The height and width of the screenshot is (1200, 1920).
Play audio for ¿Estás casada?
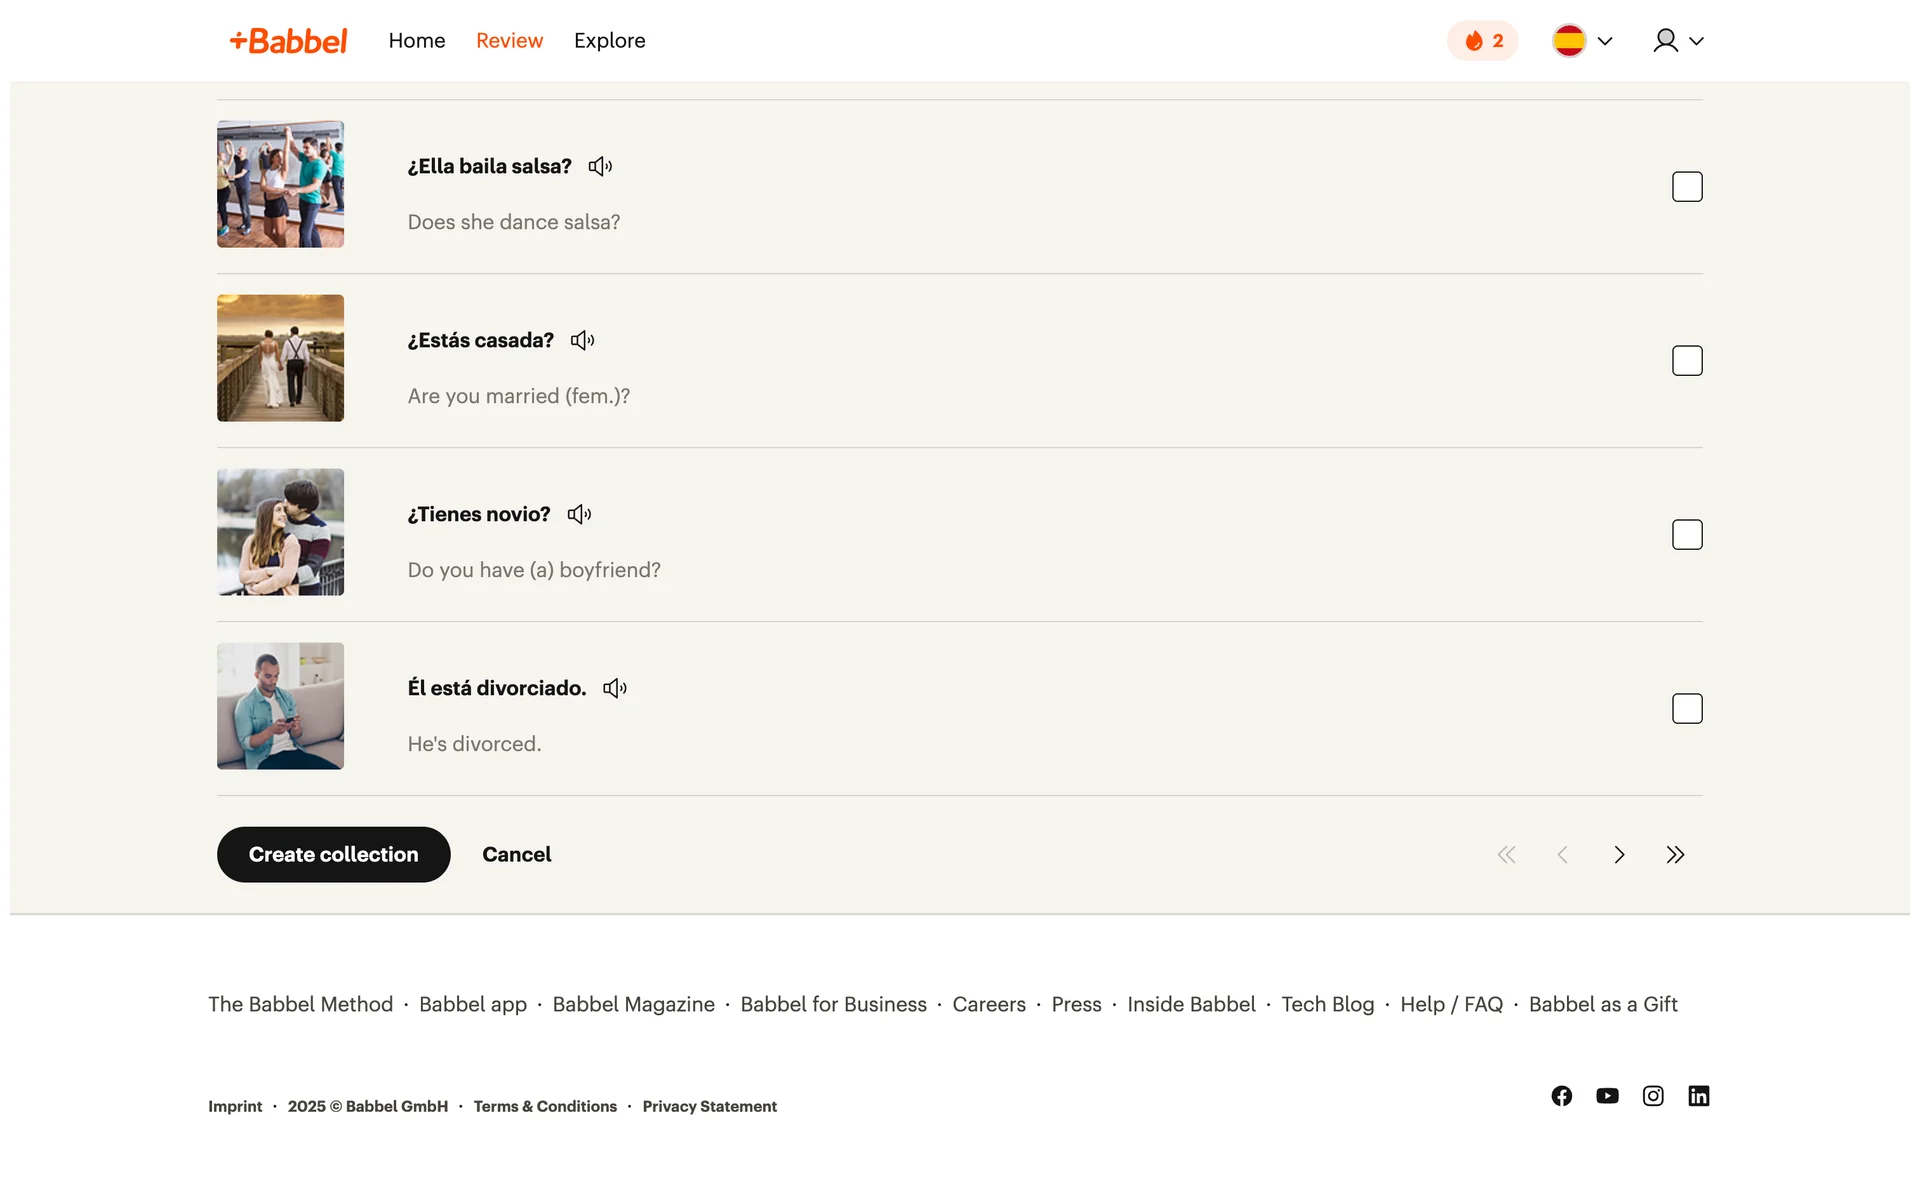tap(582, 341)
